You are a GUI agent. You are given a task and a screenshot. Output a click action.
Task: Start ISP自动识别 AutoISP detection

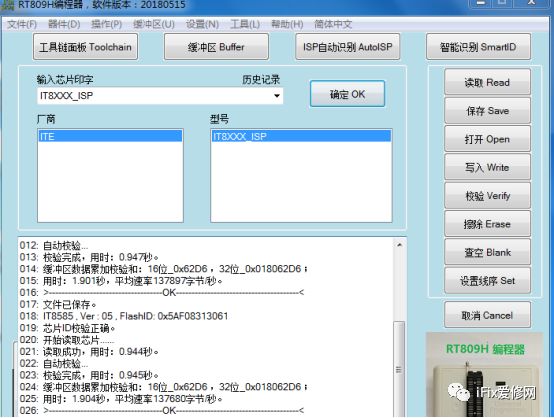348,47
